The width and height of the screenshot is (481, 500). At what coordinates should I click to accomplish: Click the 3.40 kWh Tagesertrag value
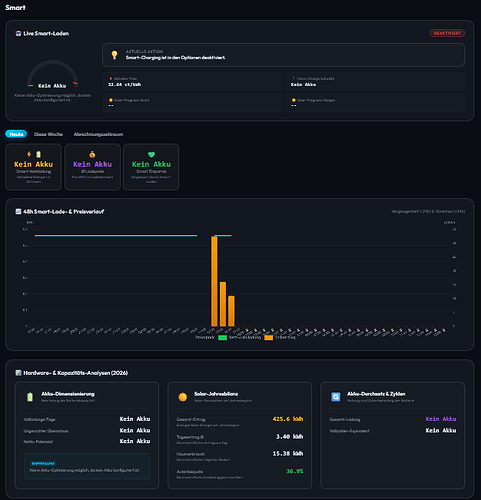point(289,437)
